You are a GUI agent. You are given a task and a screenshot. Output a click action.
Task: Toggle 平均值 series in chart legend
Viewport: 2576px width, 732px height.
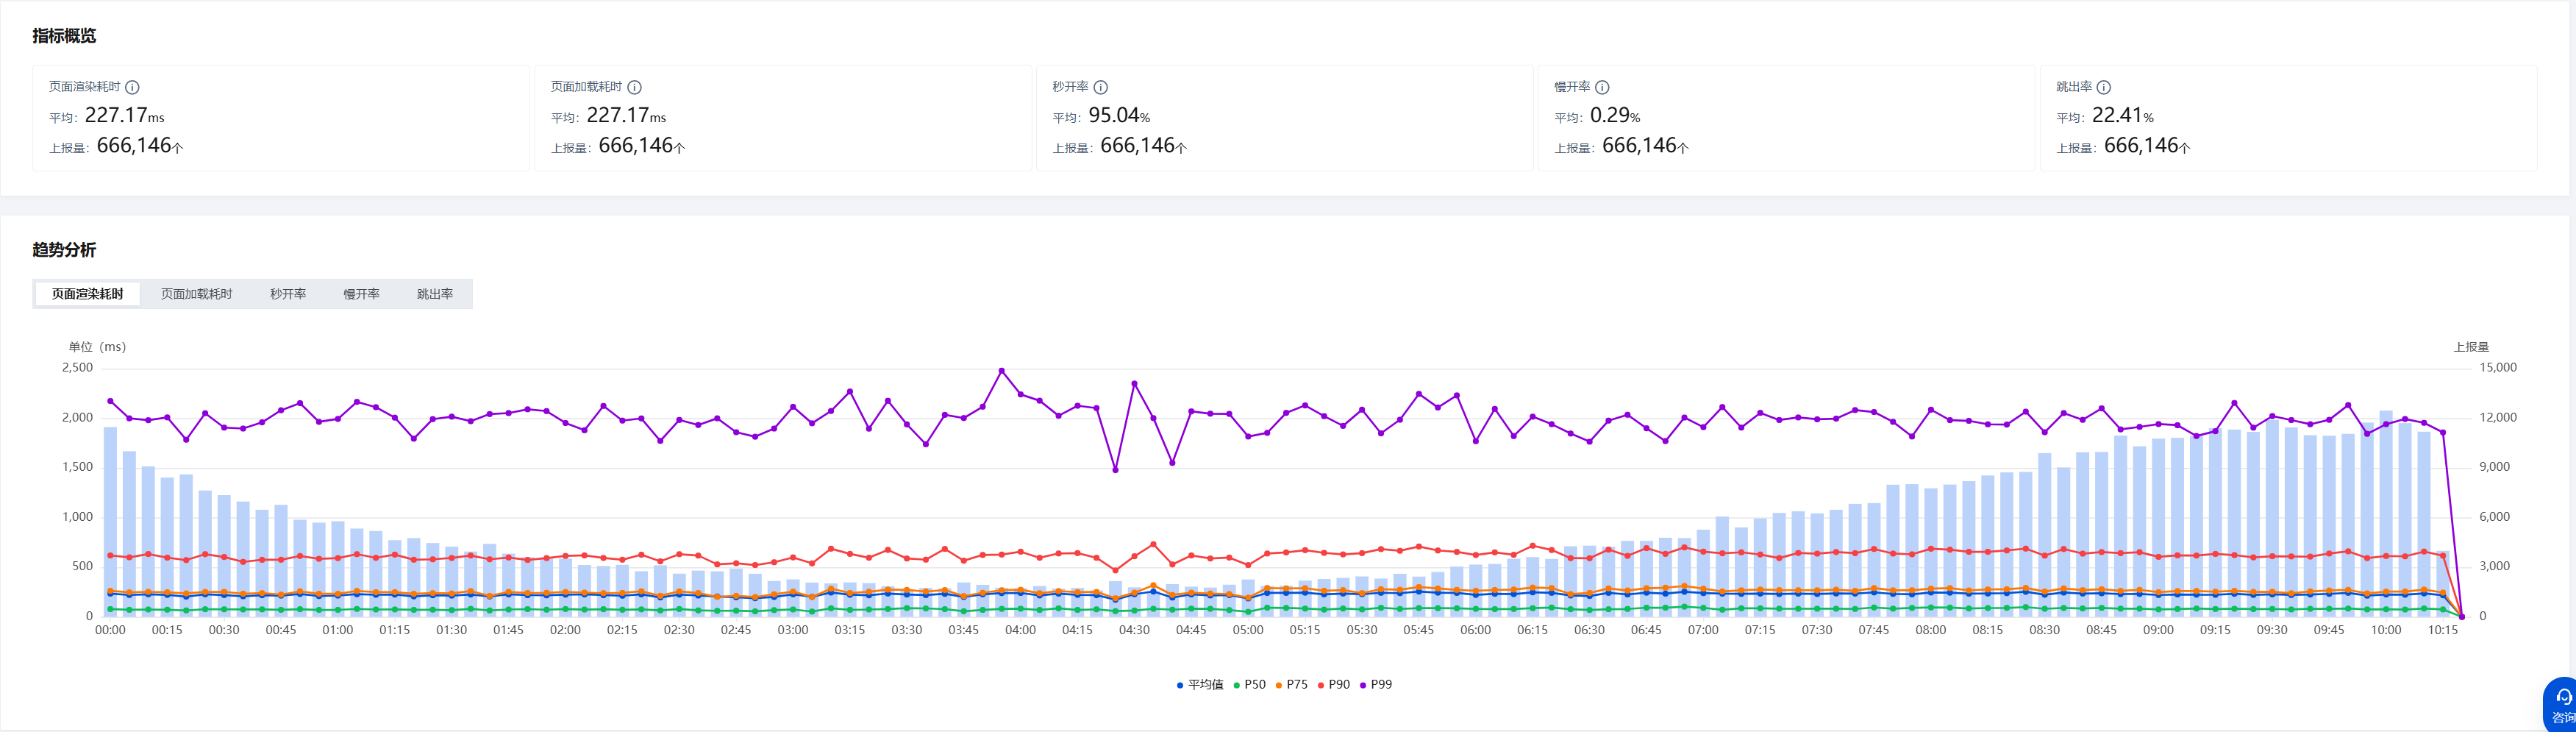[1200, 685]
